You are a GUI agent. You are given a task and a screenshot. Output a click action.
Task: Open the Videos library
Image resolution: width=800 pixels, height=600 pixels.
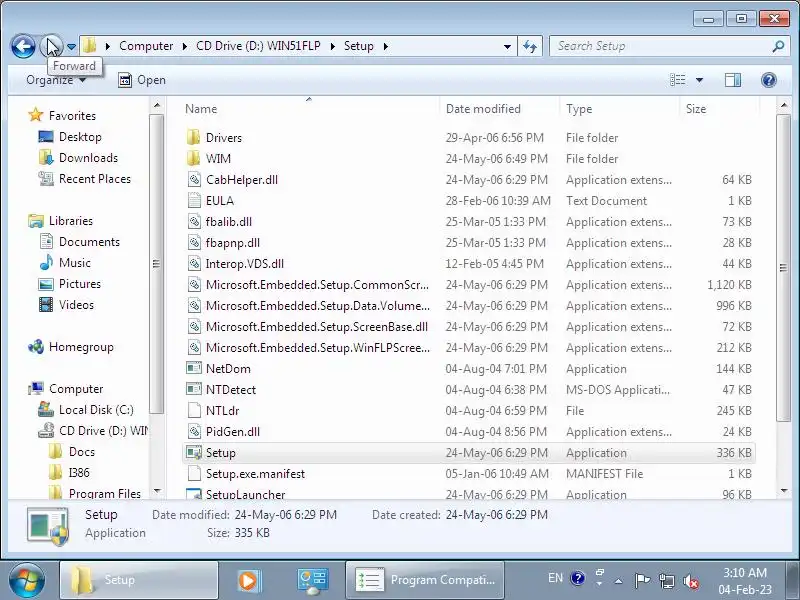click(76, 305)
